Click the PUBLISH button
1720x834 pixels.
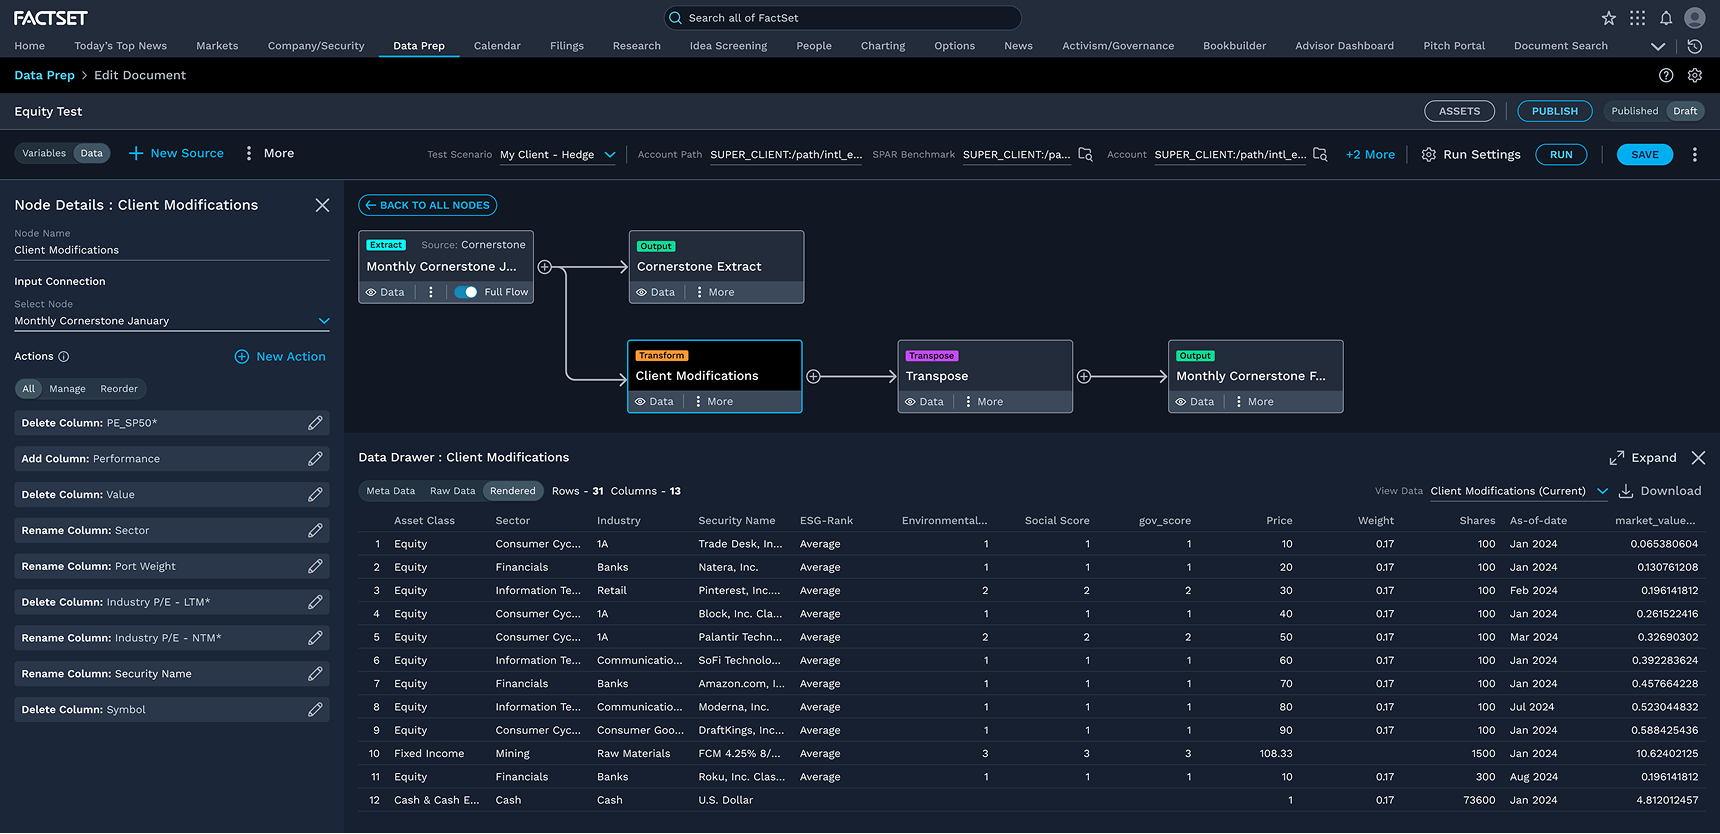click(1555, 111)
